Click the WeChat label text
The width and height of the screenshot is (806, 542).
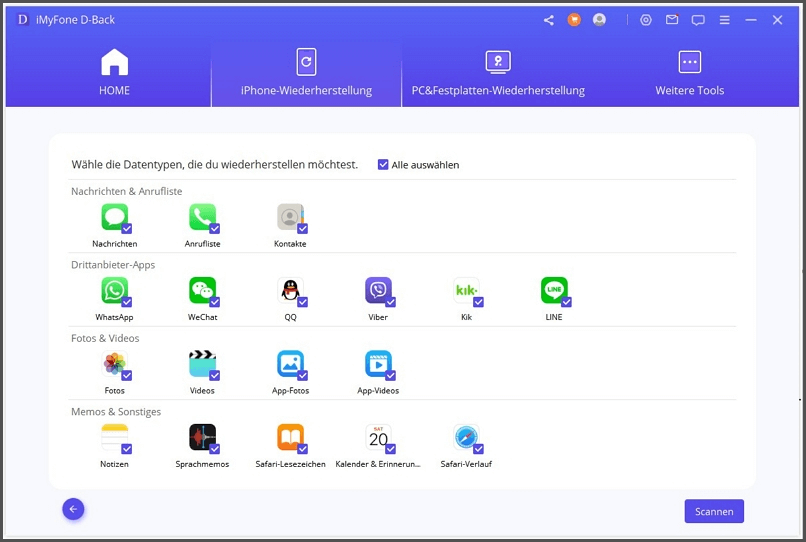tap(203, 317)
